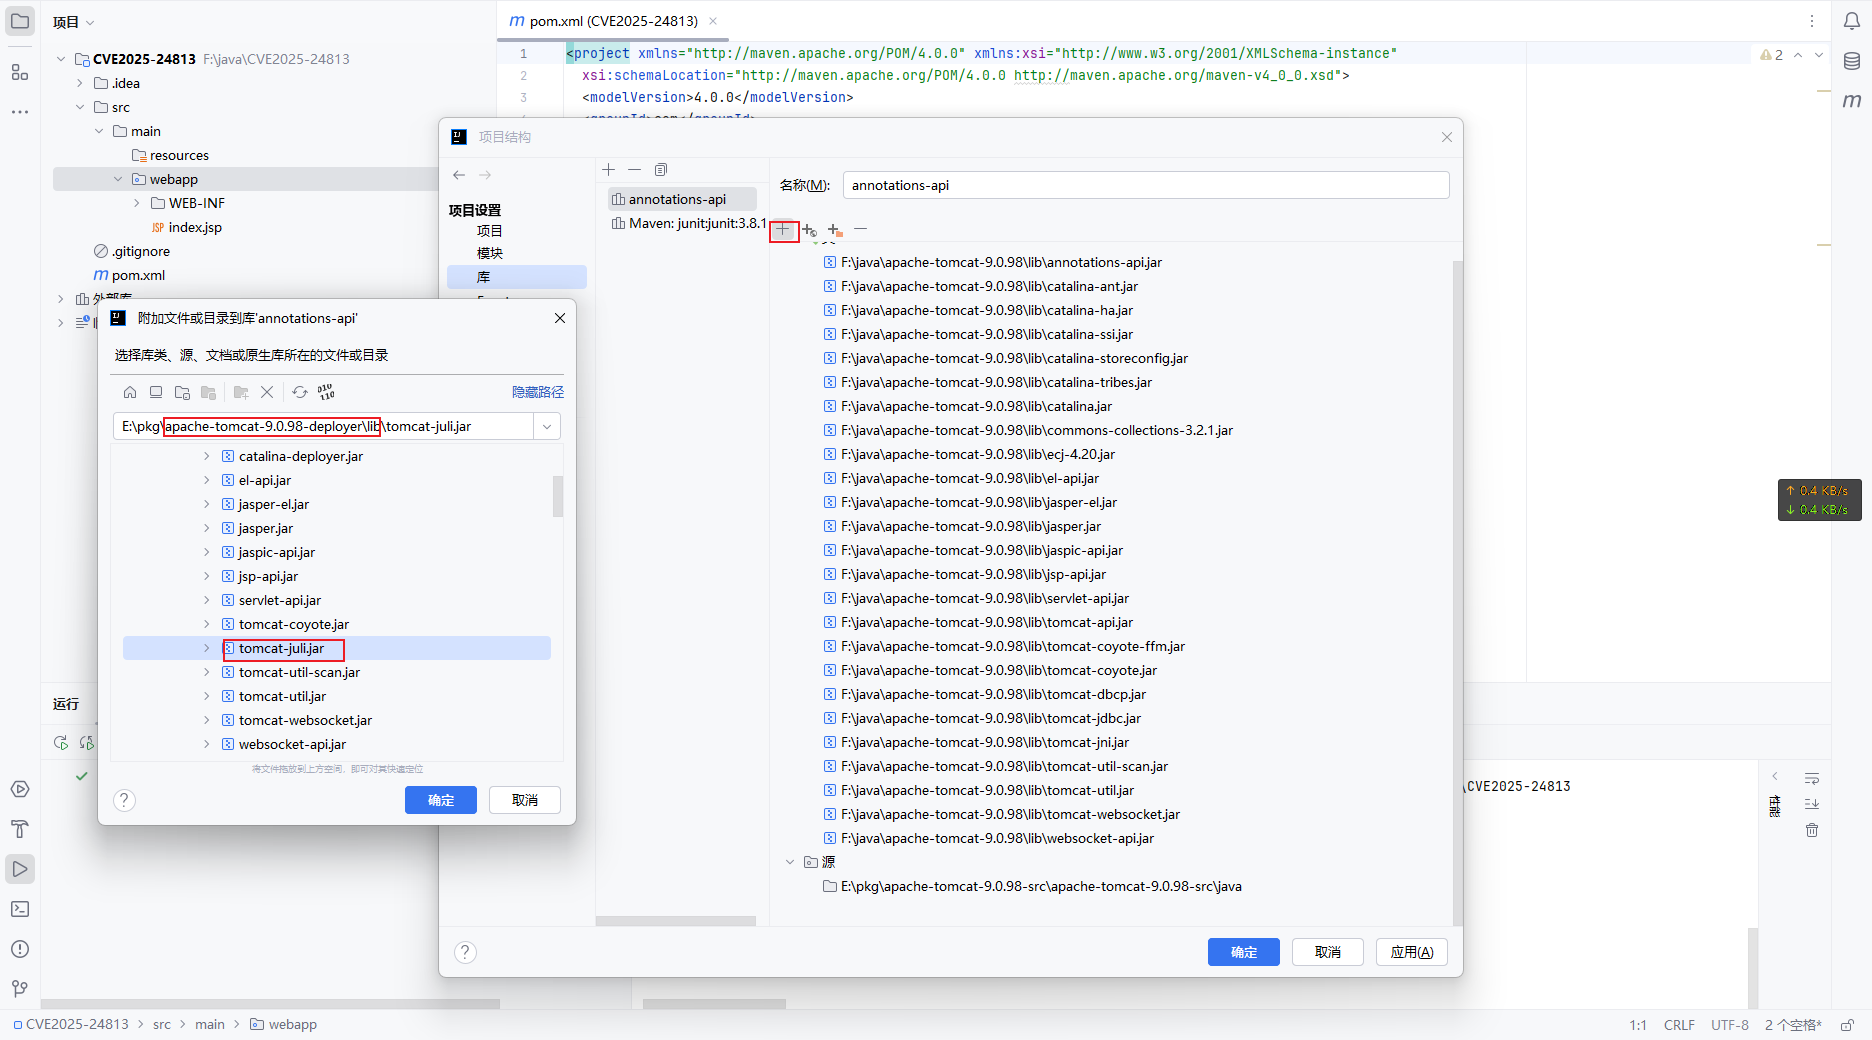Open the 项目 project view dropdown

(74, 22)
